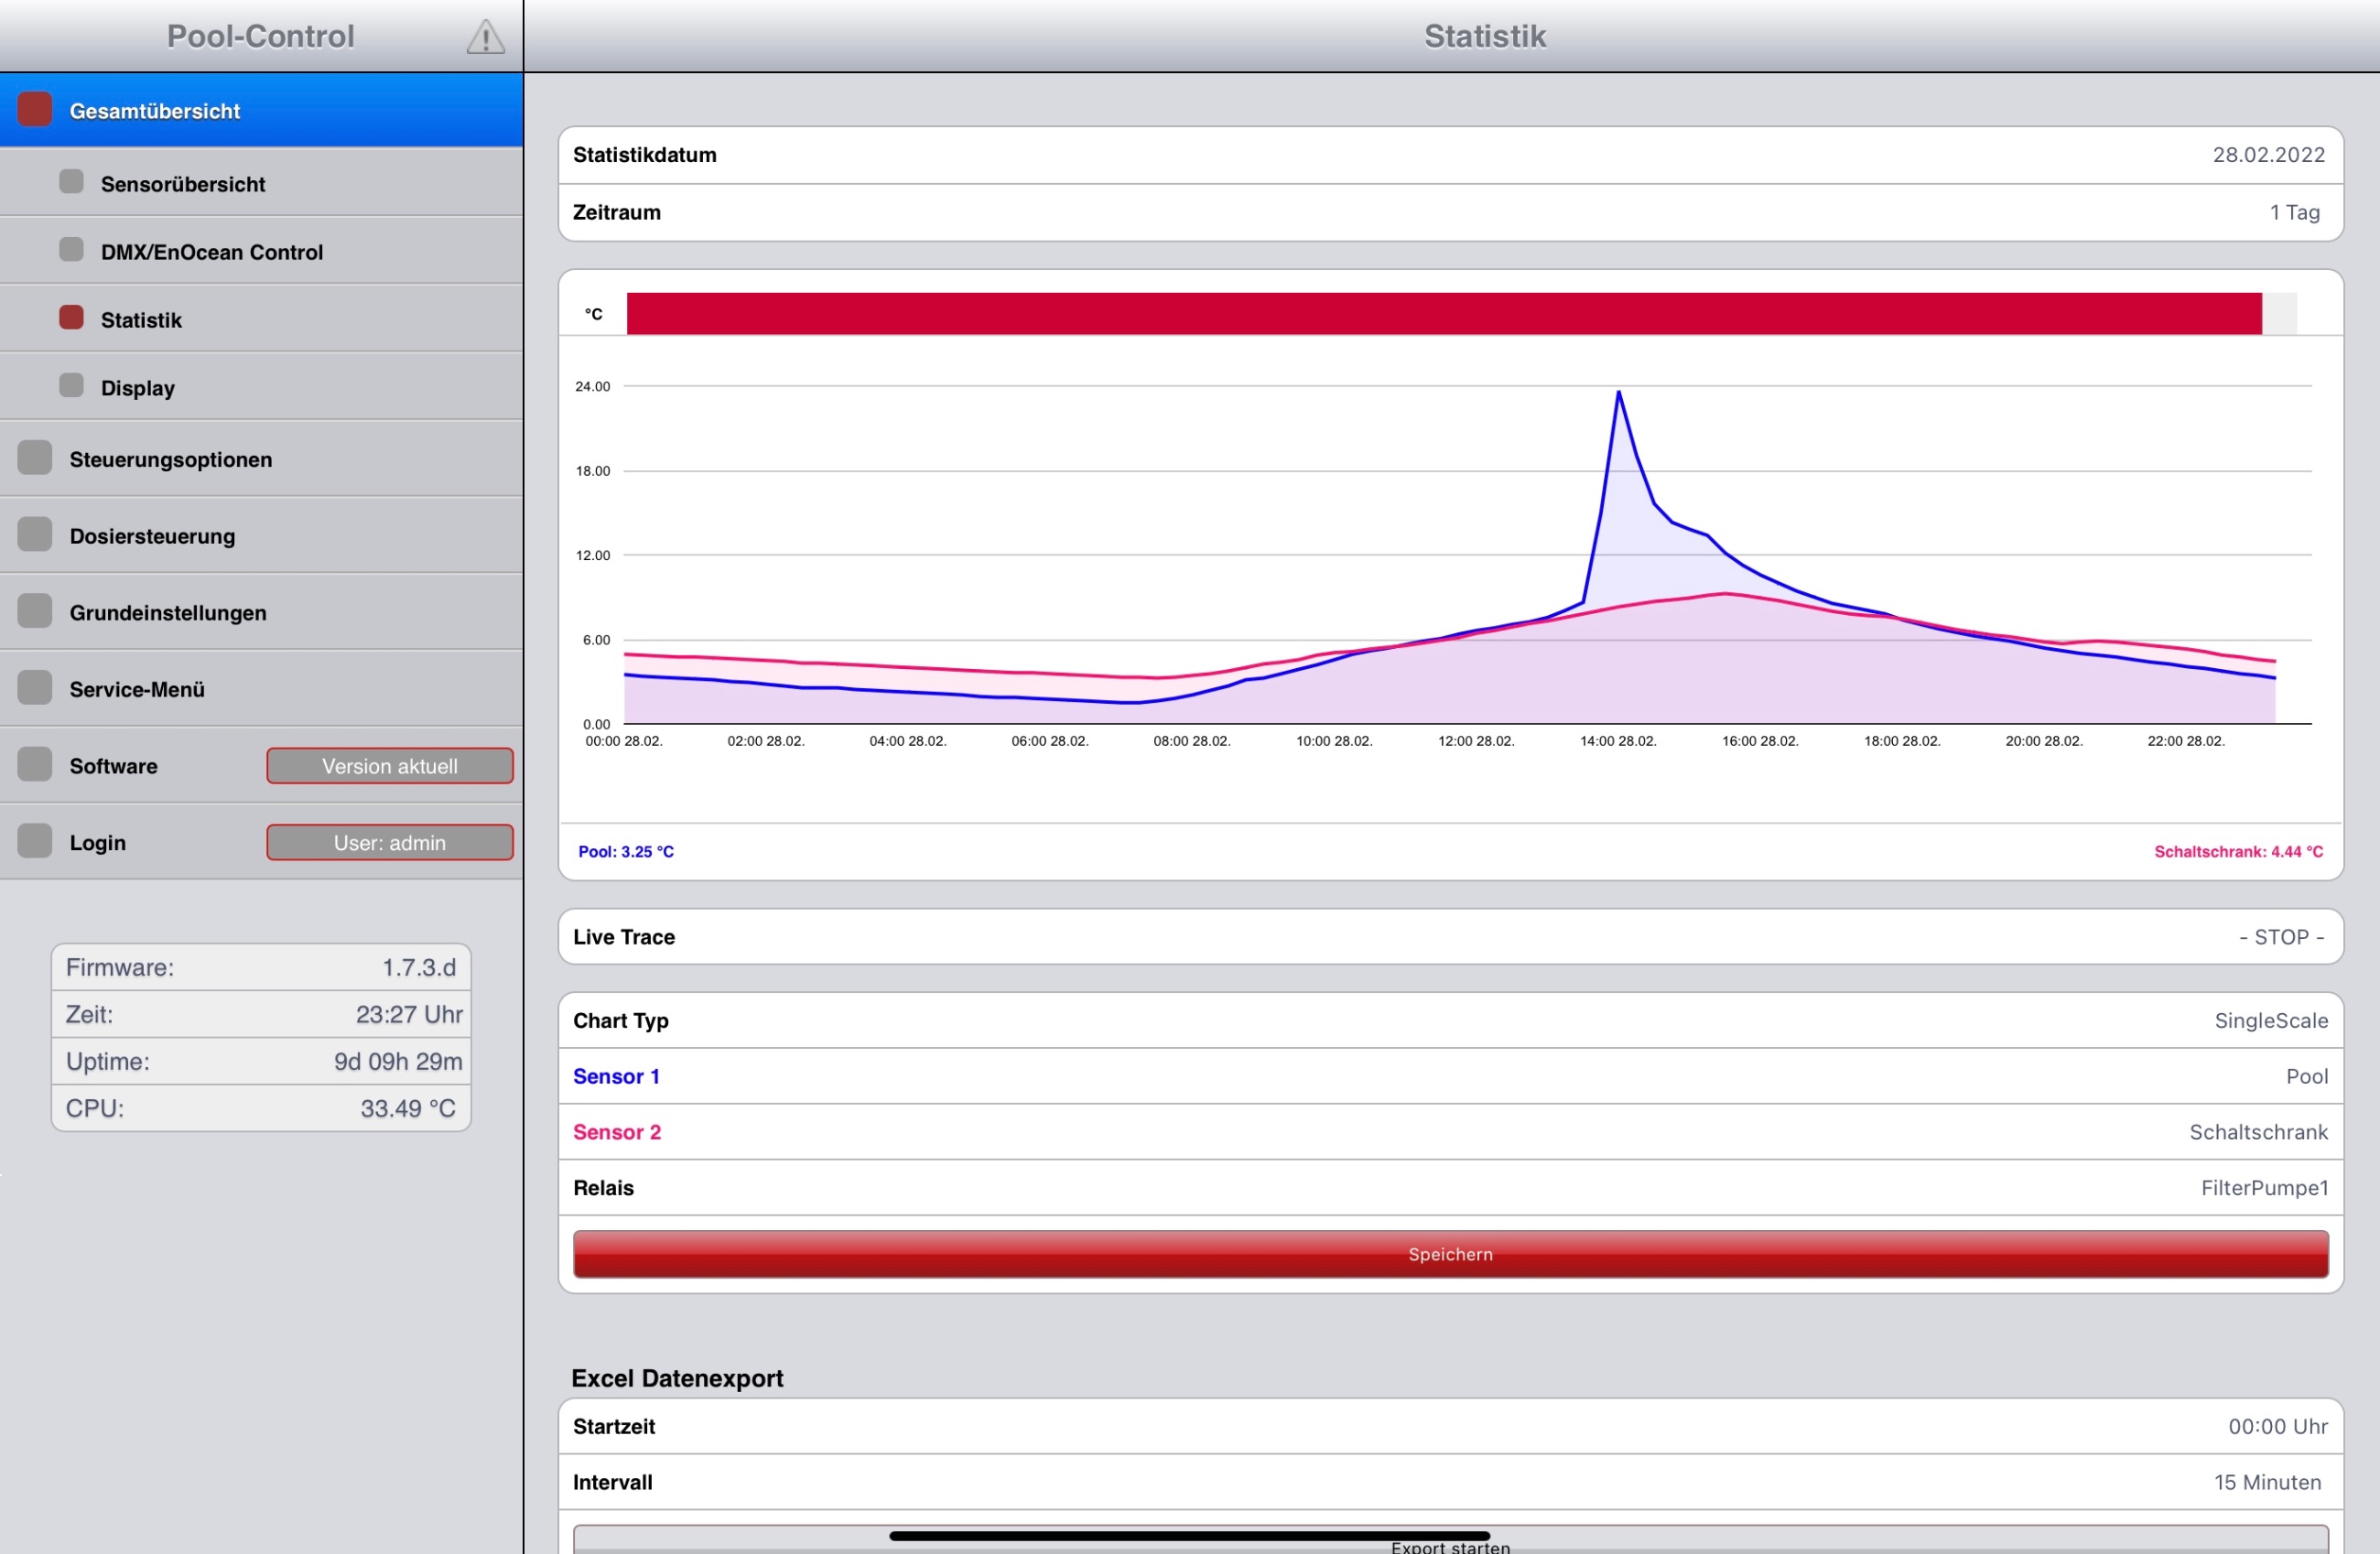Screen dimensions: 2380x1554
Task: Toggle Live Trace from STOP
Action: point(1450,937)
